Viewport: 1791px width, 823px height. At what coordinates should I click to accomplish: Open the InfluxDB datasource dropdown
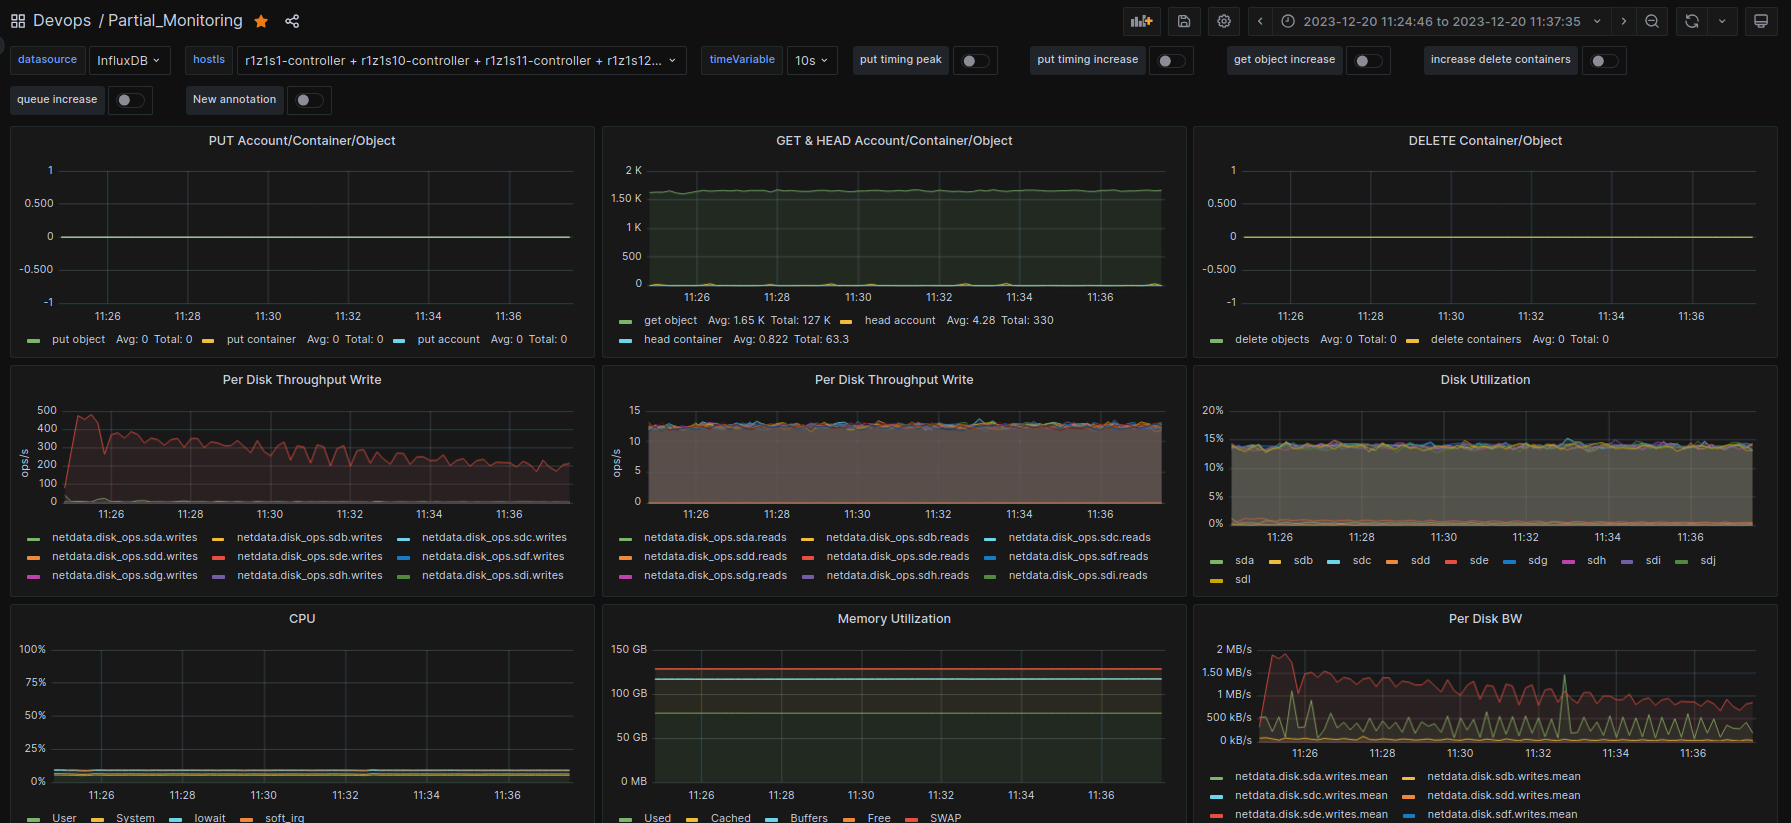129,61
